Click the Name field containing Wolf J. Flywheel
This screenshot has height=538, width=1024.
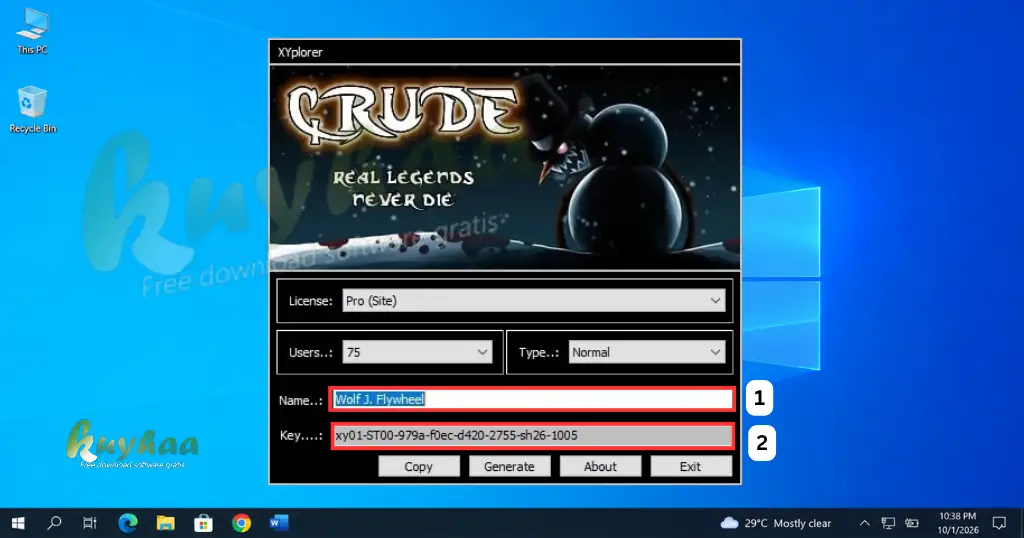532,400
